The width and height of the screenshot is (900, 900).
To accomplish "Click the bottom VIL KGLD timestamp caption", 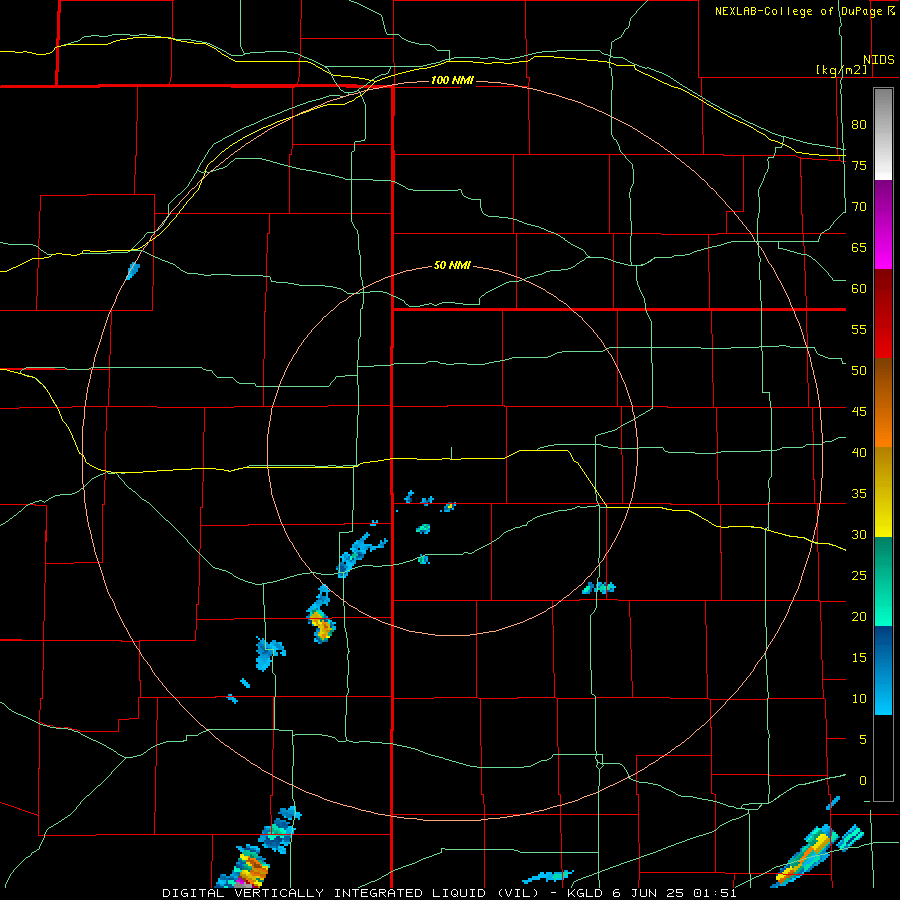I will pos(449,893).
